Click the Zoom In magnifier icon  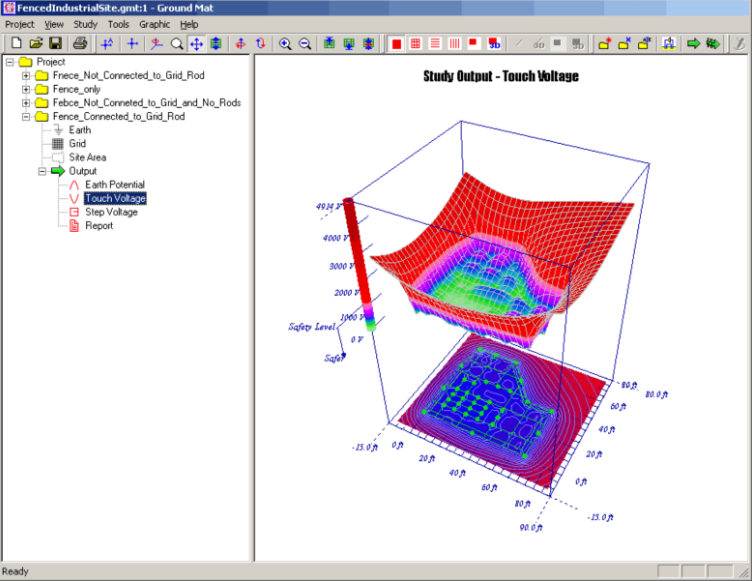click(x=285, y=44)
